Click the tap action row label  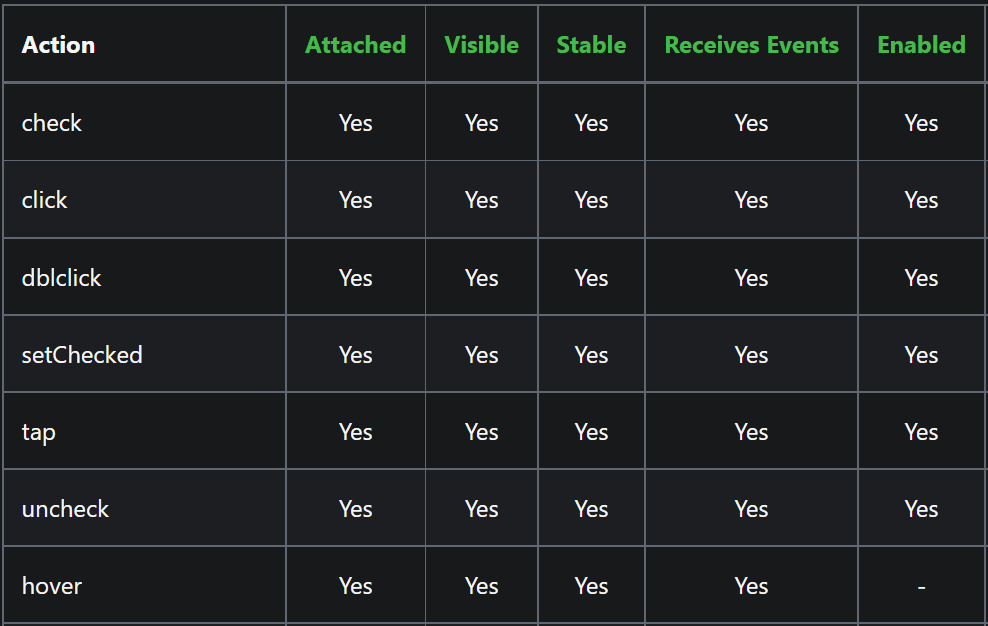point(38,433)
